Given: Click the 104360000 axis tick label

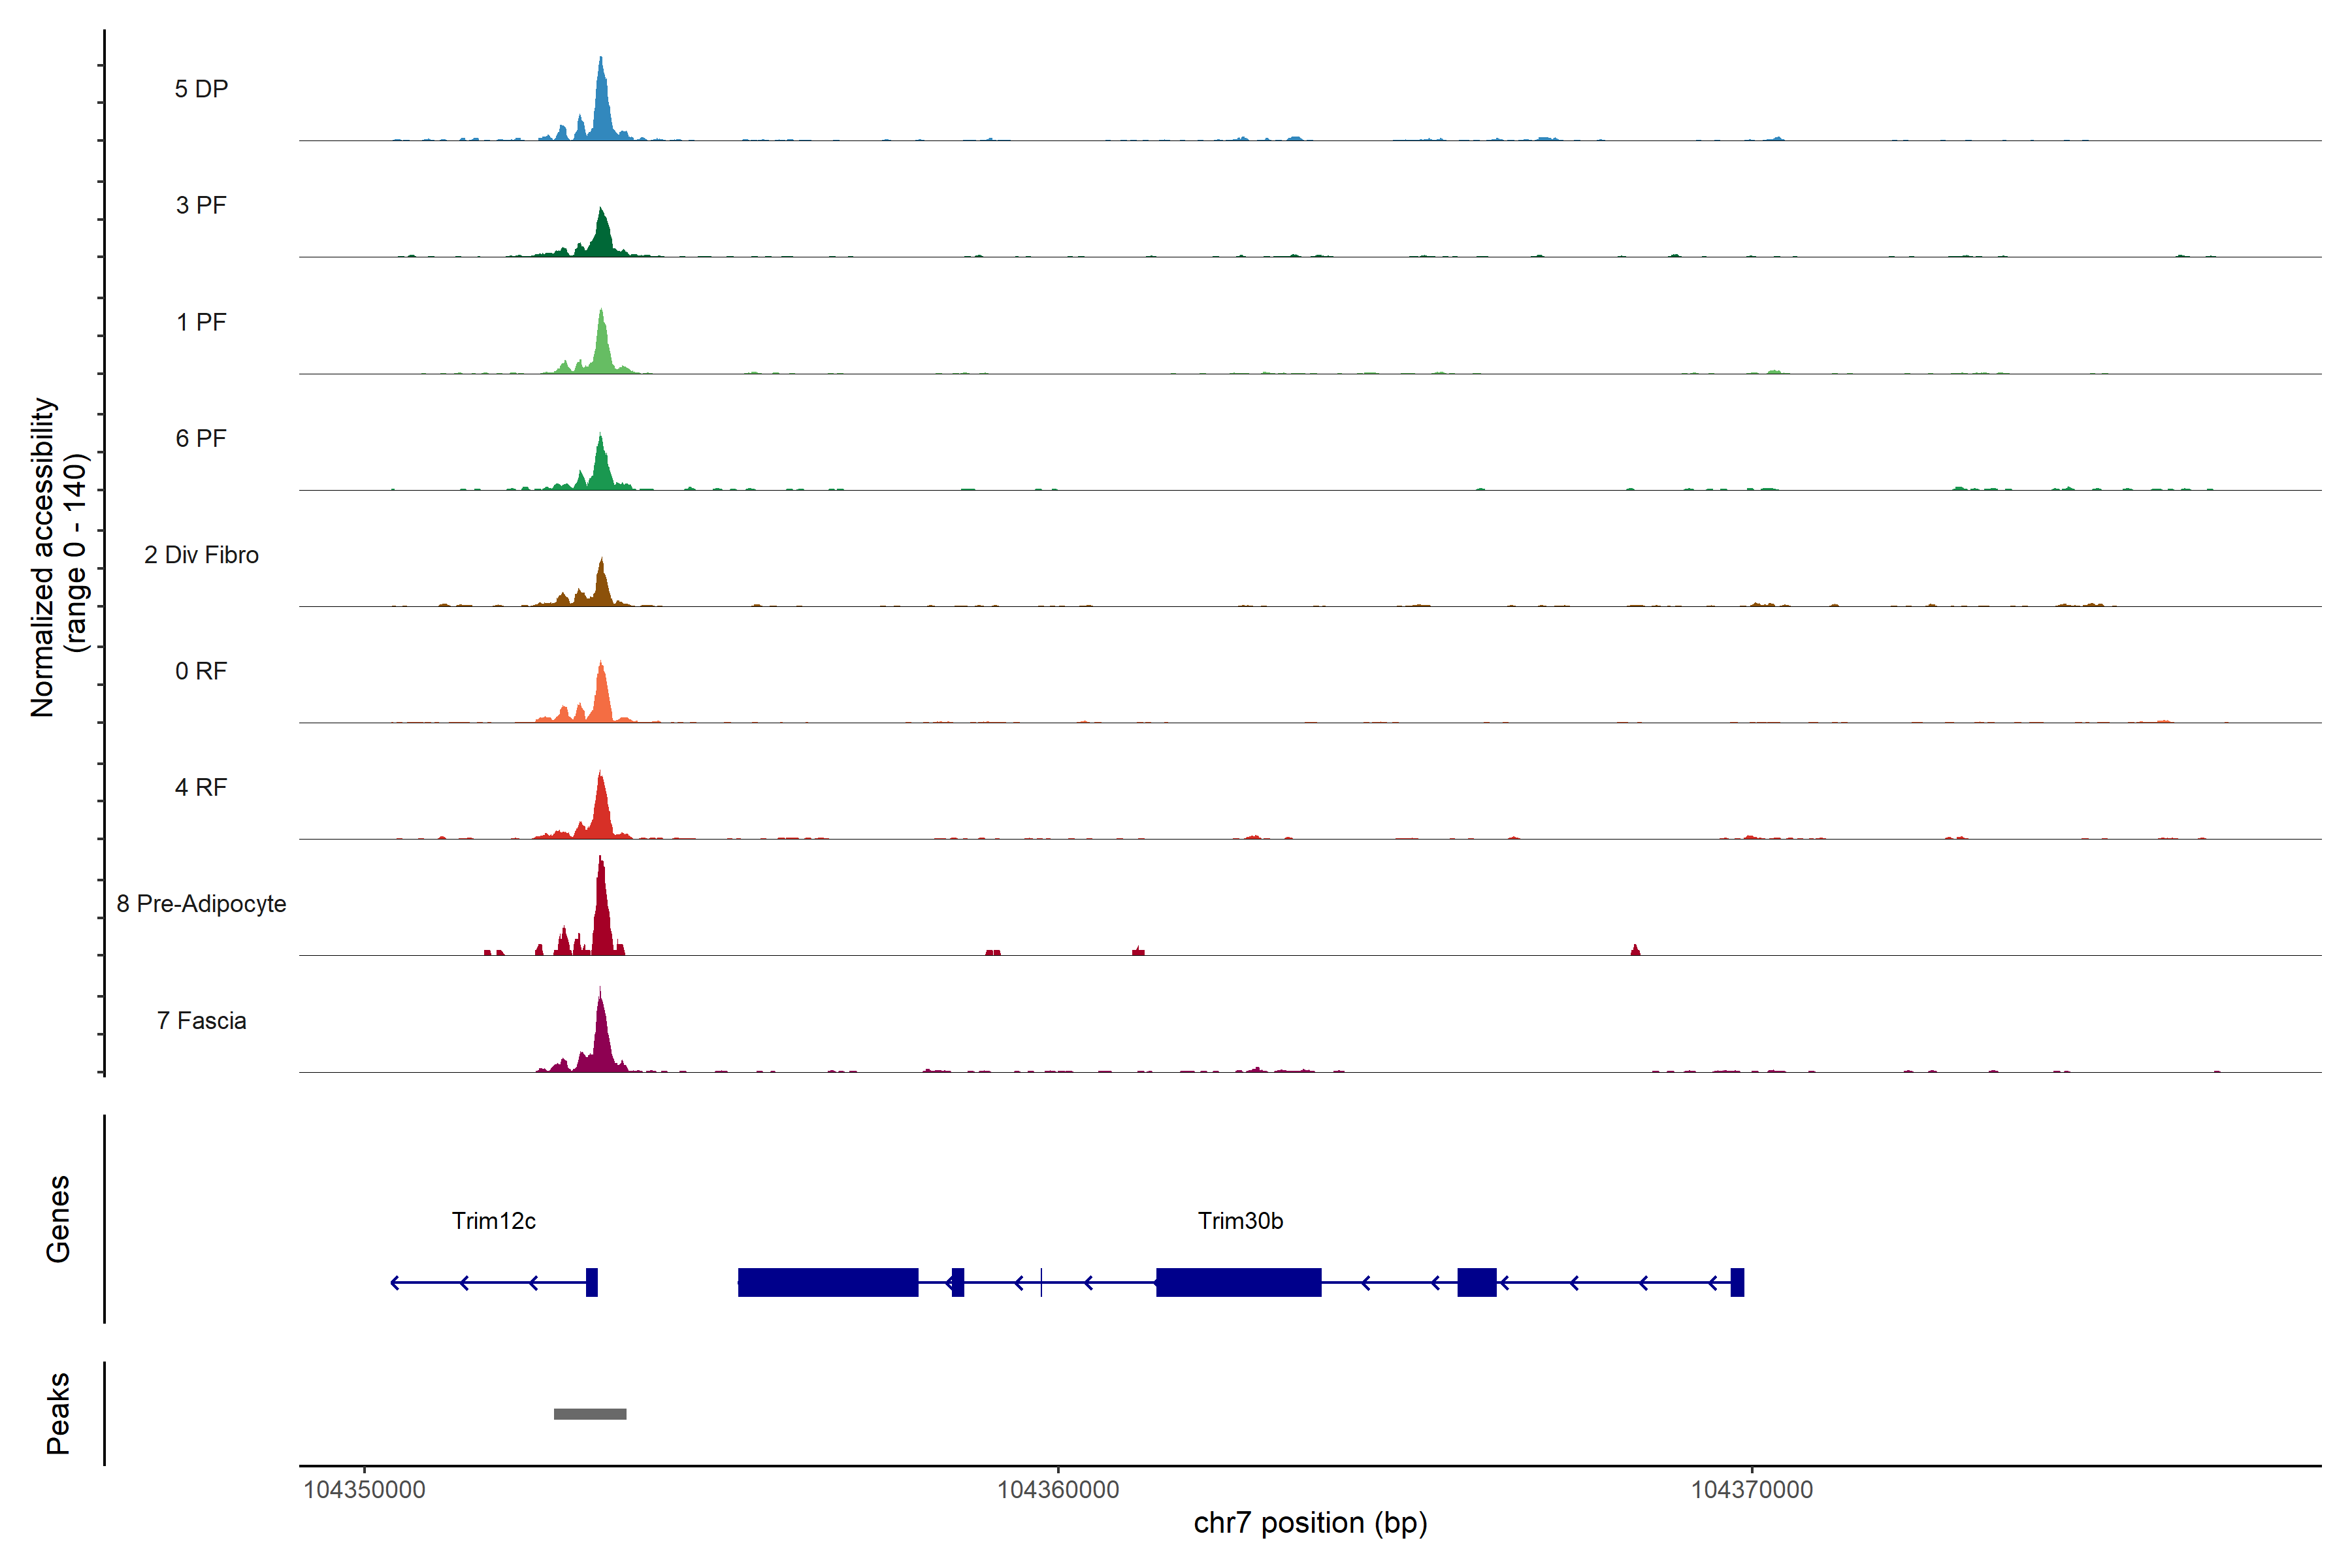Looking at the screenshot, I should [1058, 1490].
